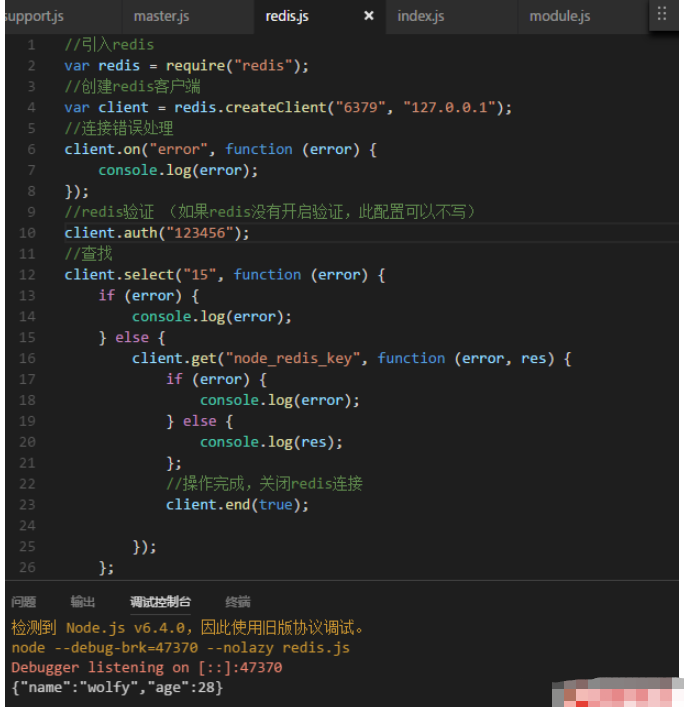Screen dimensions: 688x707
Task: Click the Debugger listening output line
Action: pos(147,667)
